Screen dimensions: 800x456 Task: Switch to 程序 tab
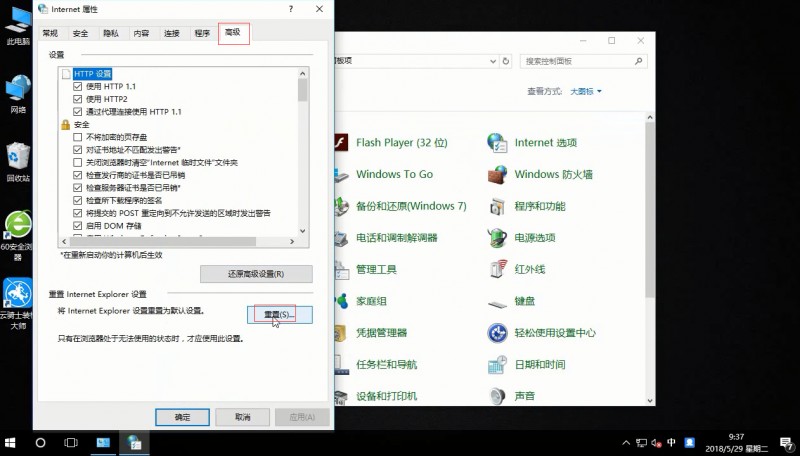point(202,33)
